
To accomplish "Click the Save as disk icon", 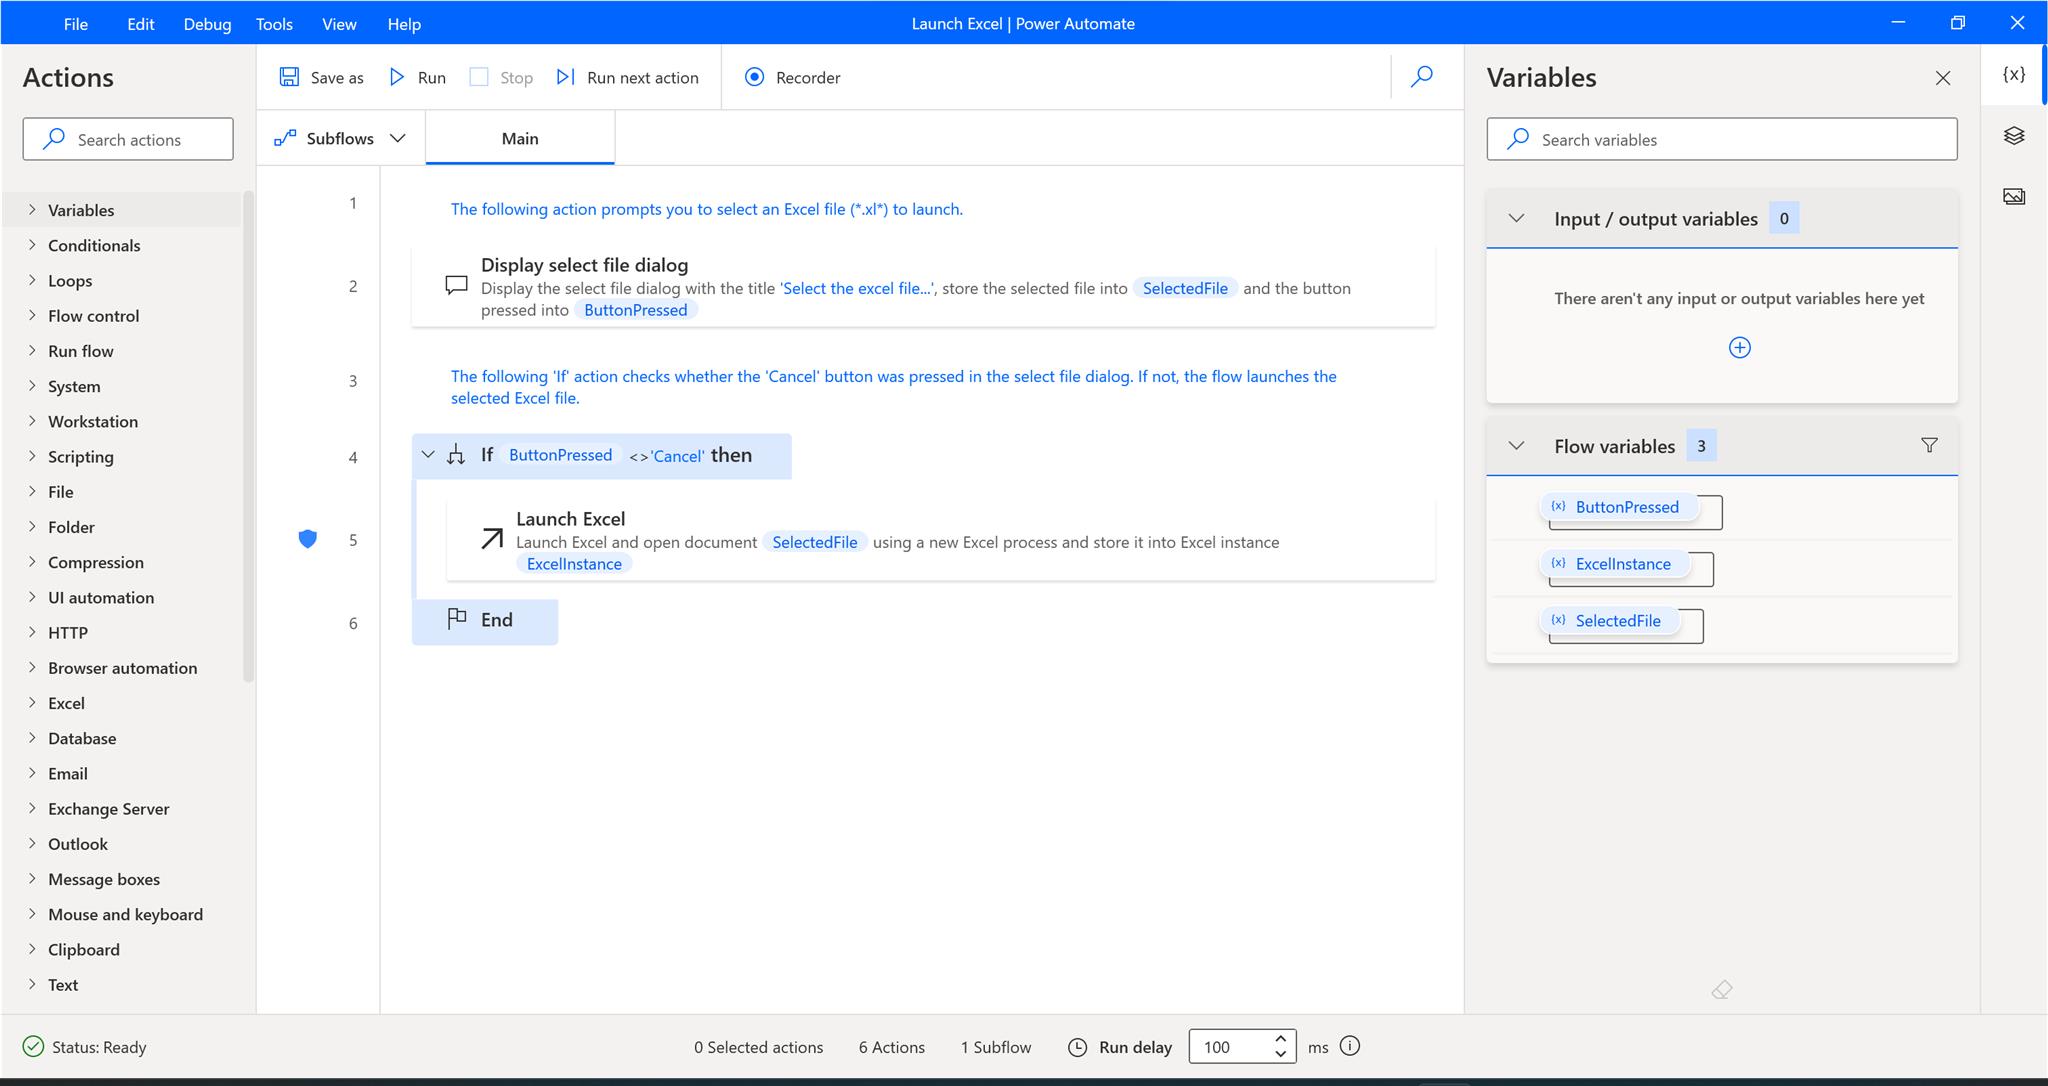I will pyautogui.click(x=289, y=77).
